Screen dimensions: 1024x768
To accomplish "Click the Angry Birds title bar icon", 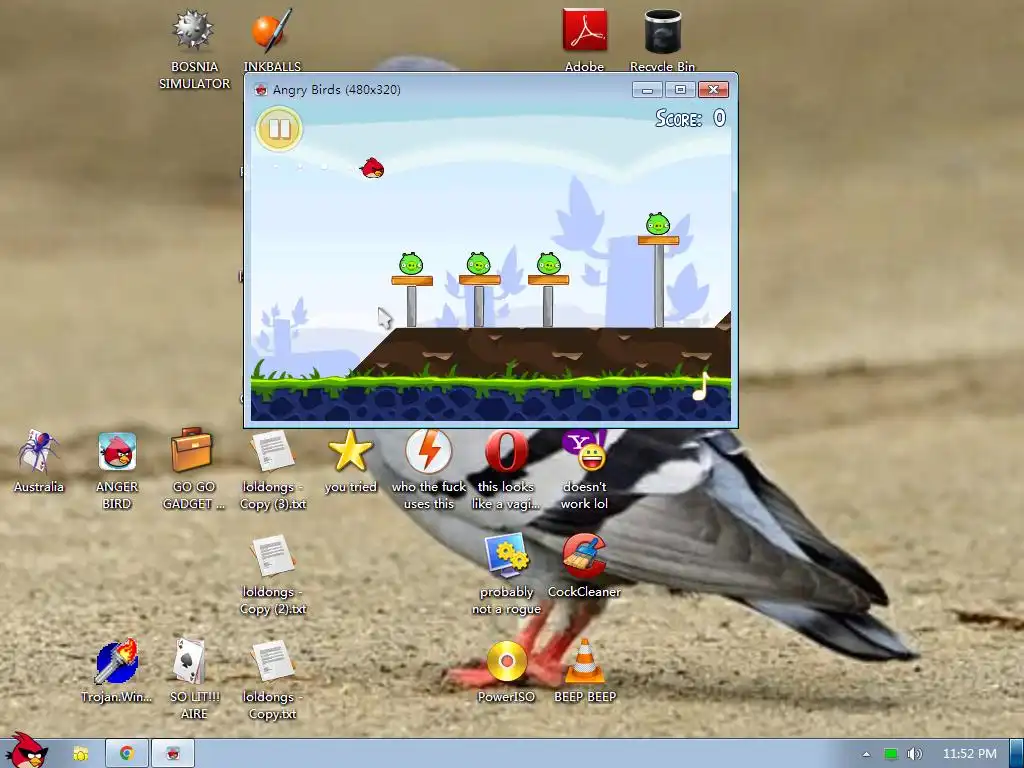I will 261,90.
